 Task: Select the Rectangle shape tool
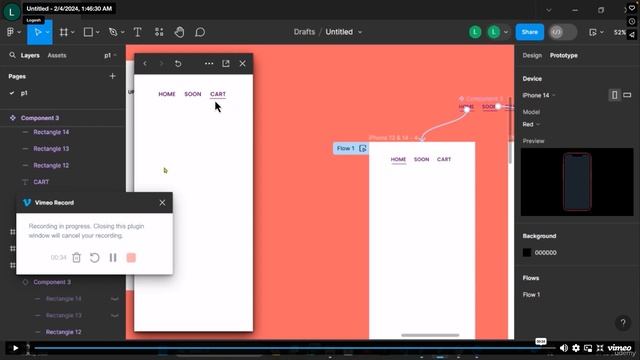[x=88, y=32]
